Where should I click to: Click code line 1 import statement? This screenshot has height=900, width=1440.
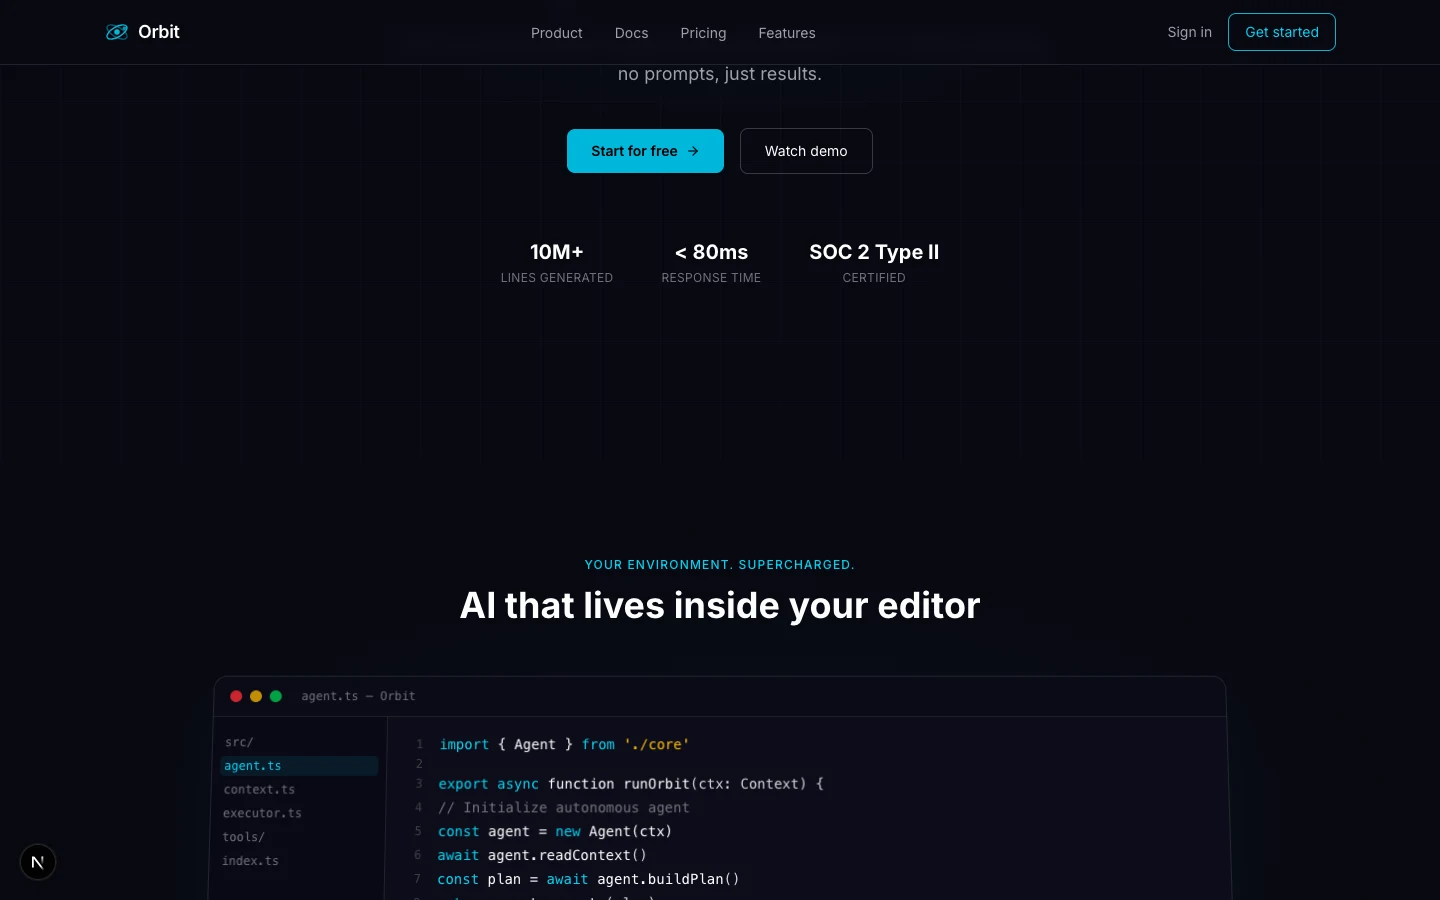564,745
